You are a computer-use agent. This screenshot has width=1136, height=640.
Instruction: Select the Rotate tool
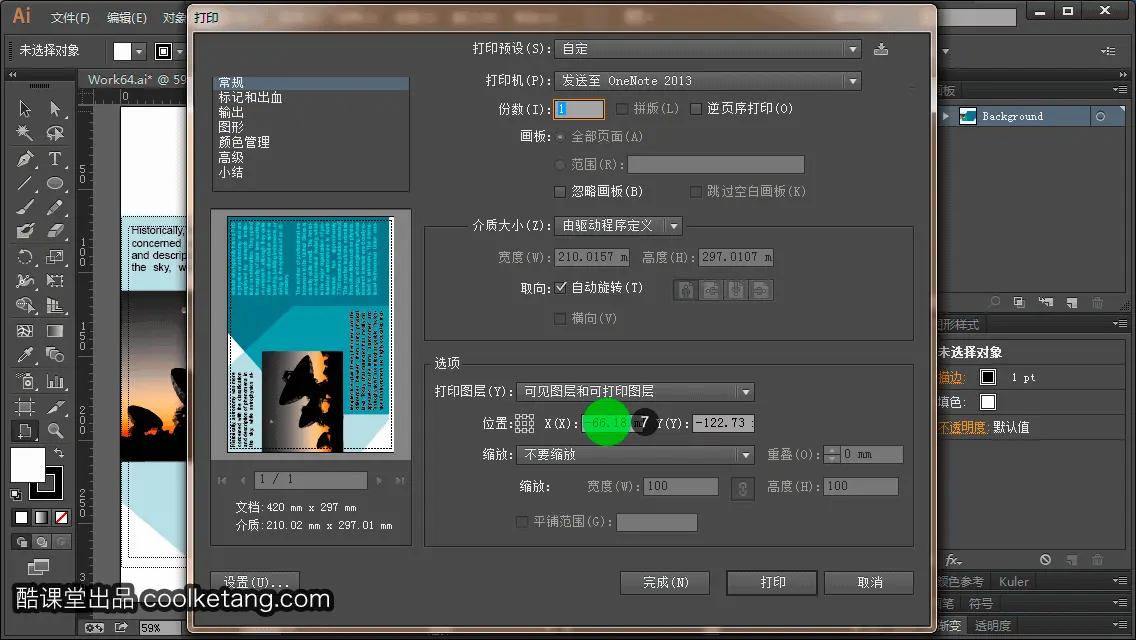[25, 257]
